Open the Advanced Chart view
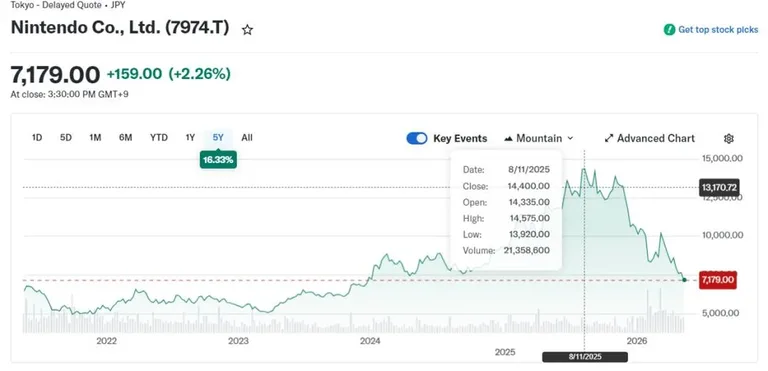This screenshot has height=371, width=768. [649, 139]
